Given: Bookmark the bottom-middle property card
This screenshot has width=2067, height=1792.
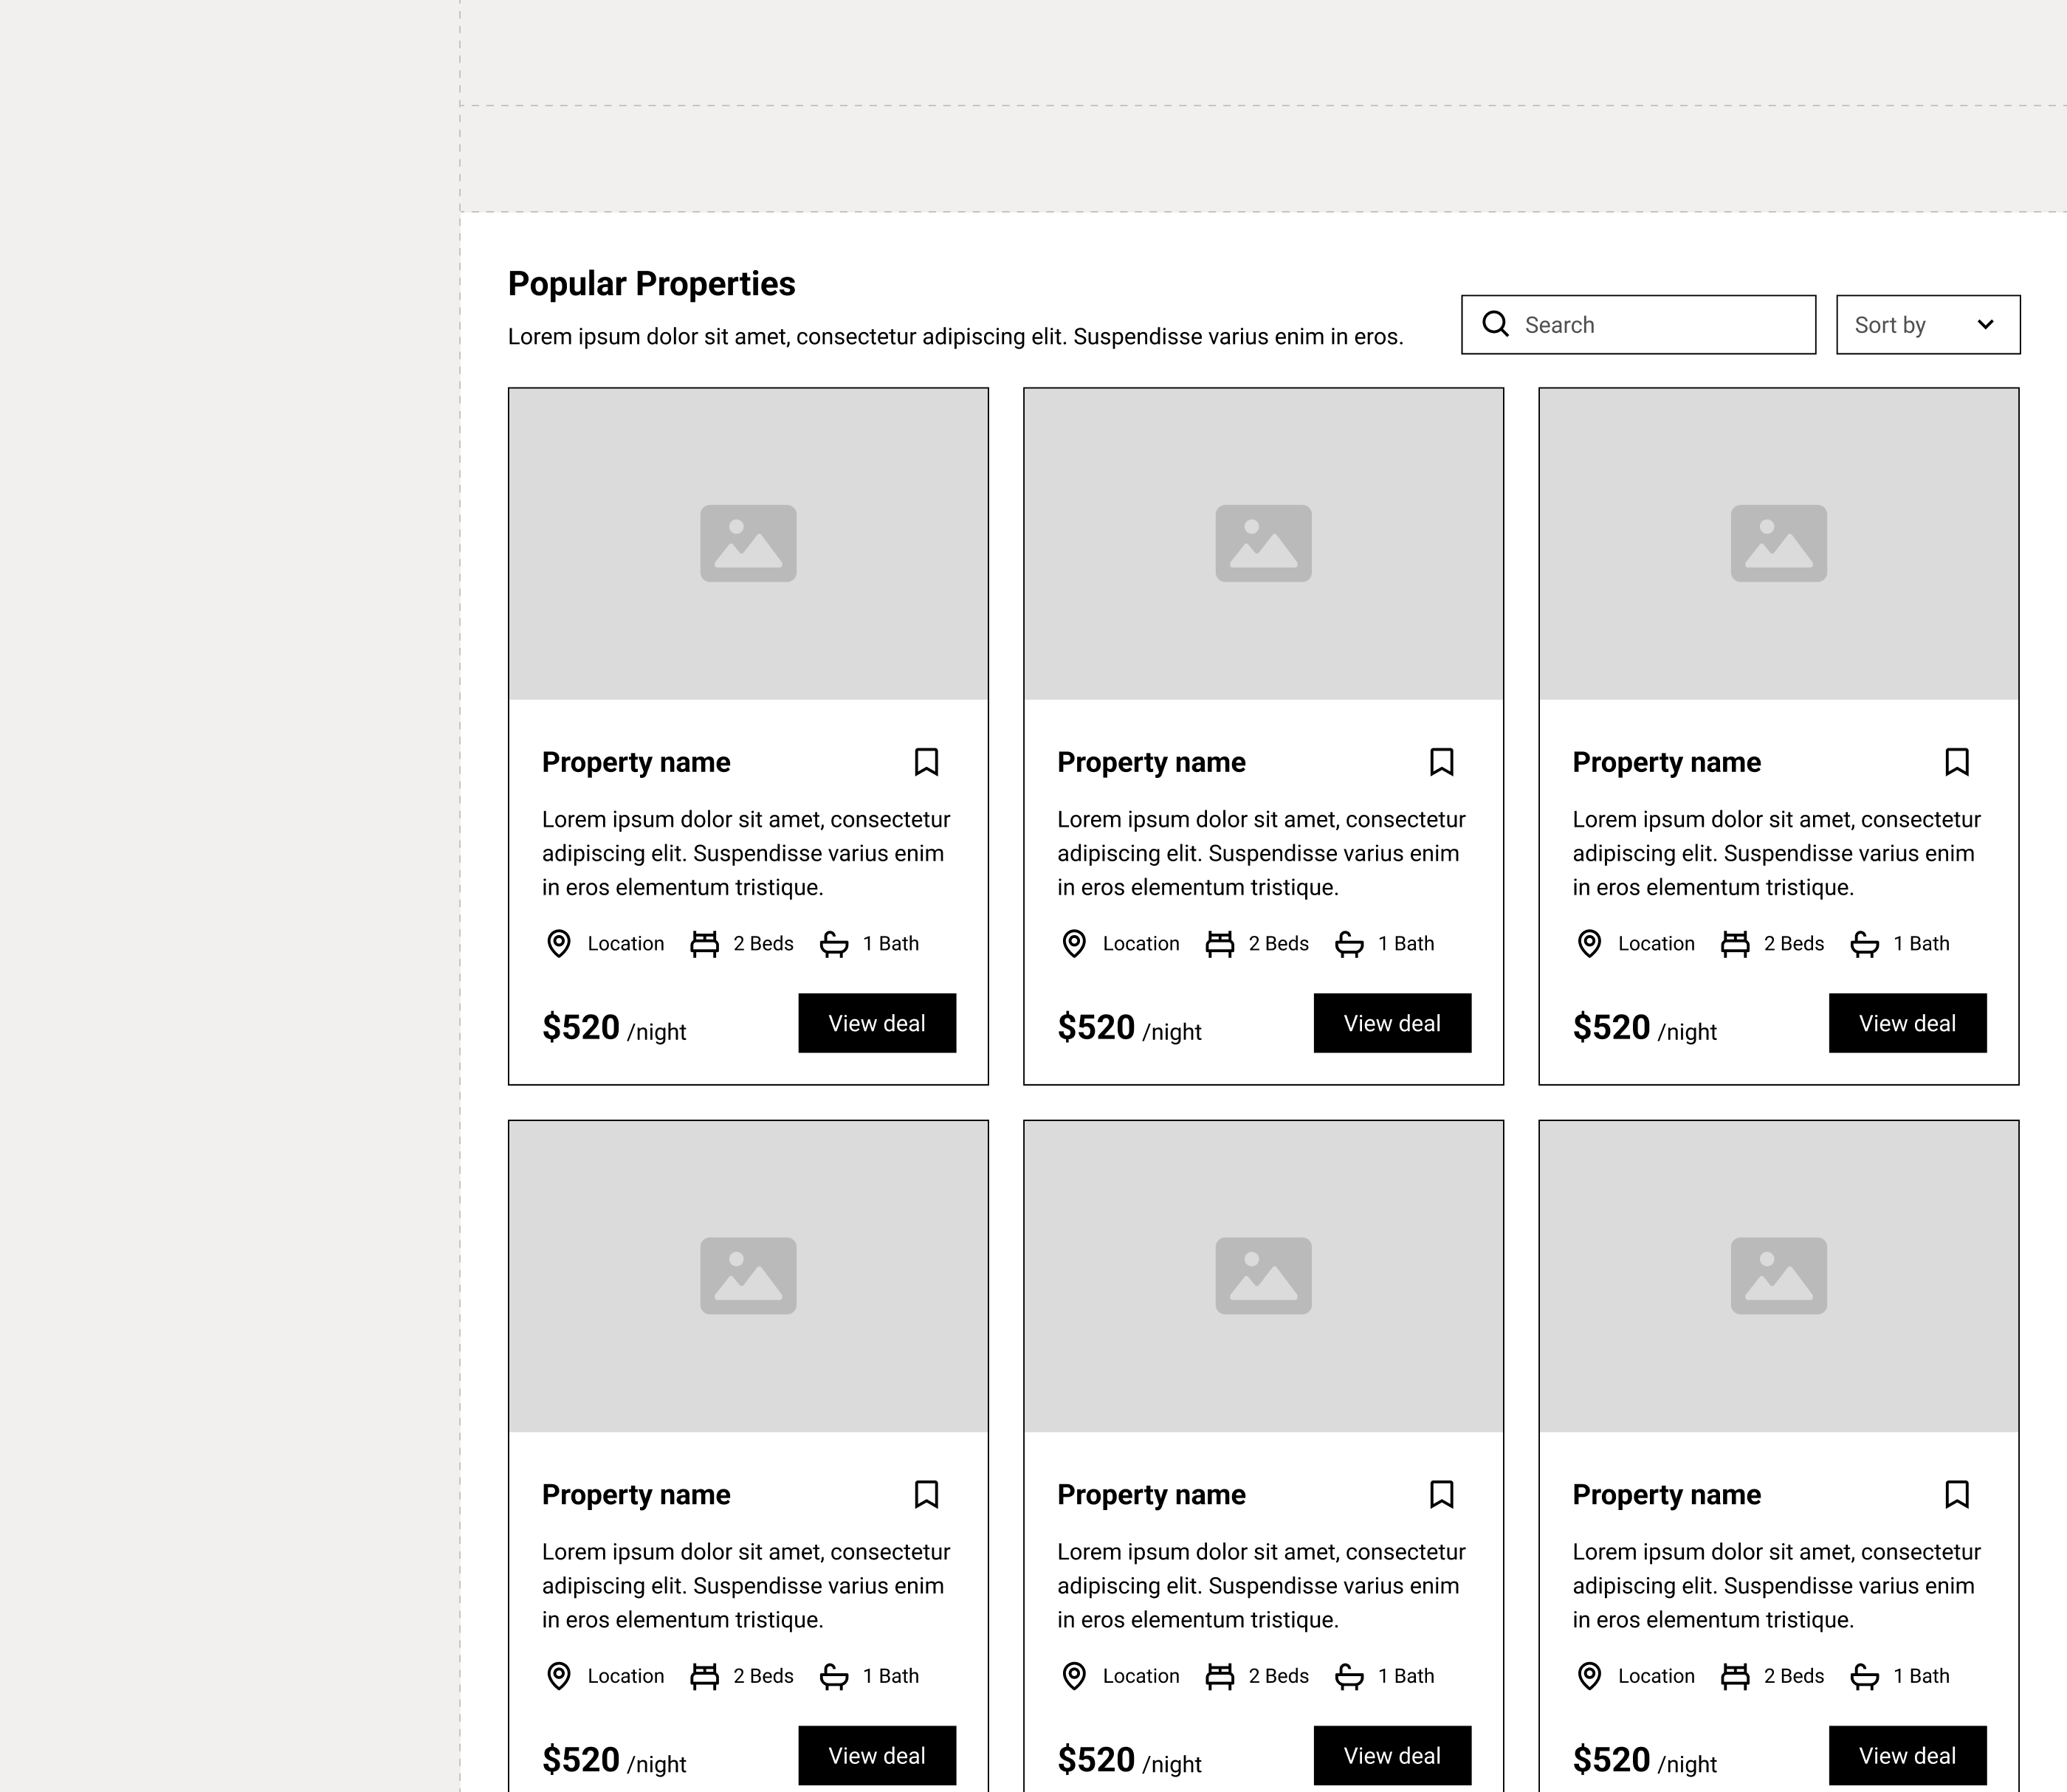Looking at the screenshot, I should [x=1441, y=1494].
